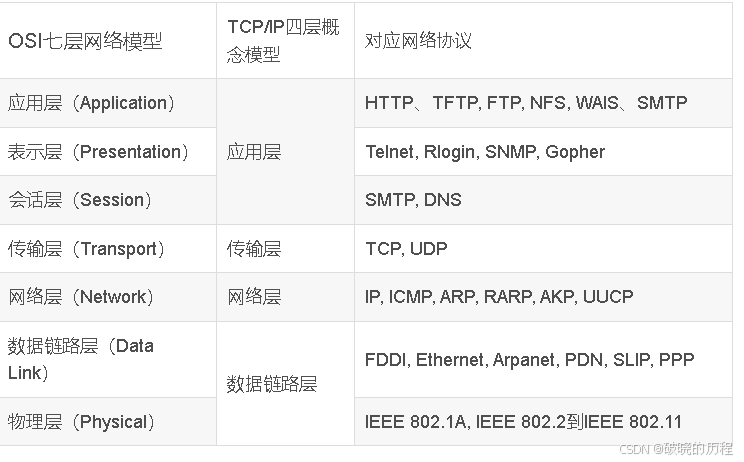Select the 物理层 (Physical) cell
Image resolution: width=744 pixels, height=462 pixels.
point(82,421)
